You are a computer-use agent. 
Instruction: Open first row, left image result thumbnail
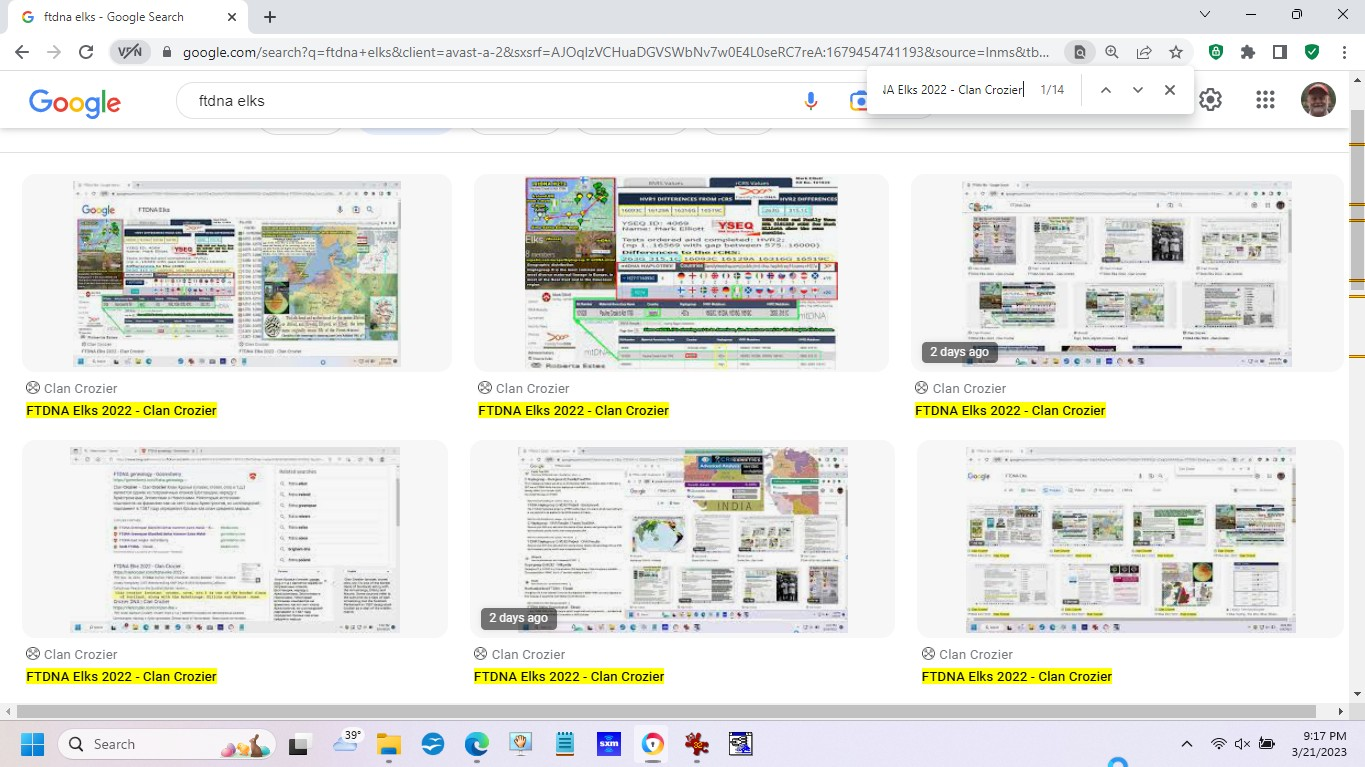point(237,273)
